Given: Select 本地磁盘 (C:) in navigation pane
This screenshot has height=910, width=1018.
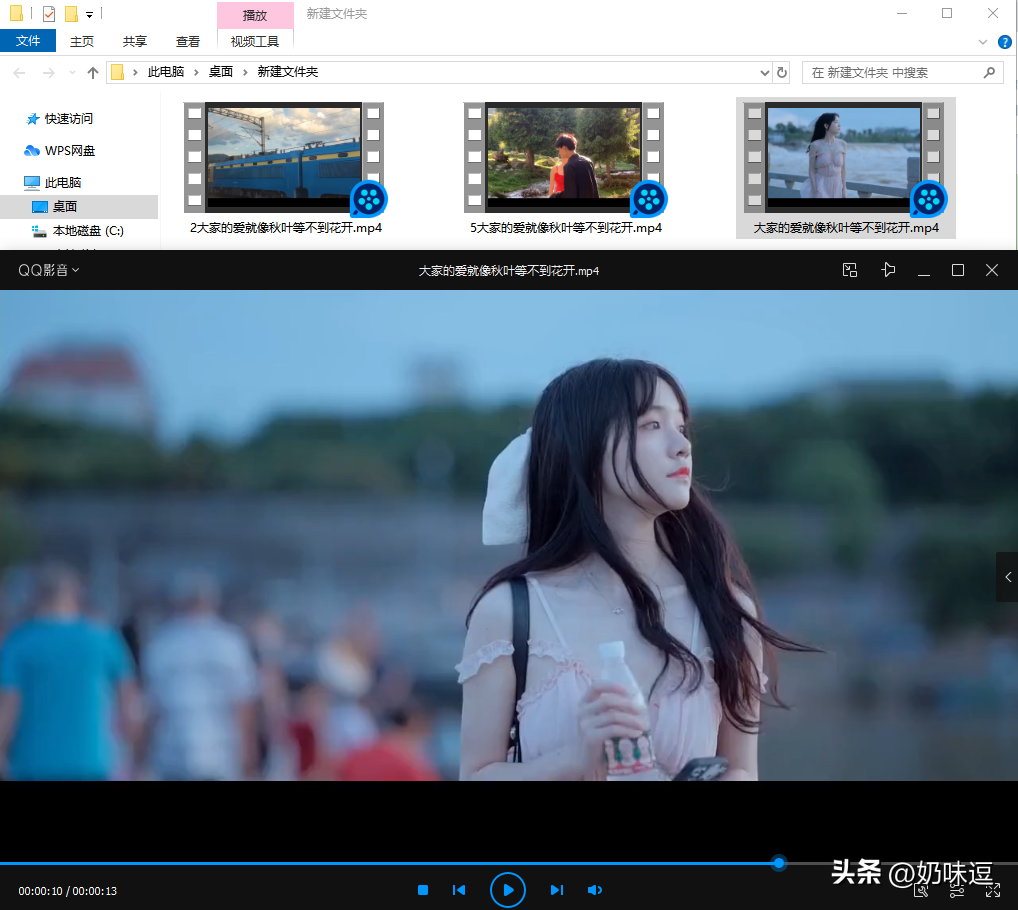Looking at the screenshot, I should (78, 230).
